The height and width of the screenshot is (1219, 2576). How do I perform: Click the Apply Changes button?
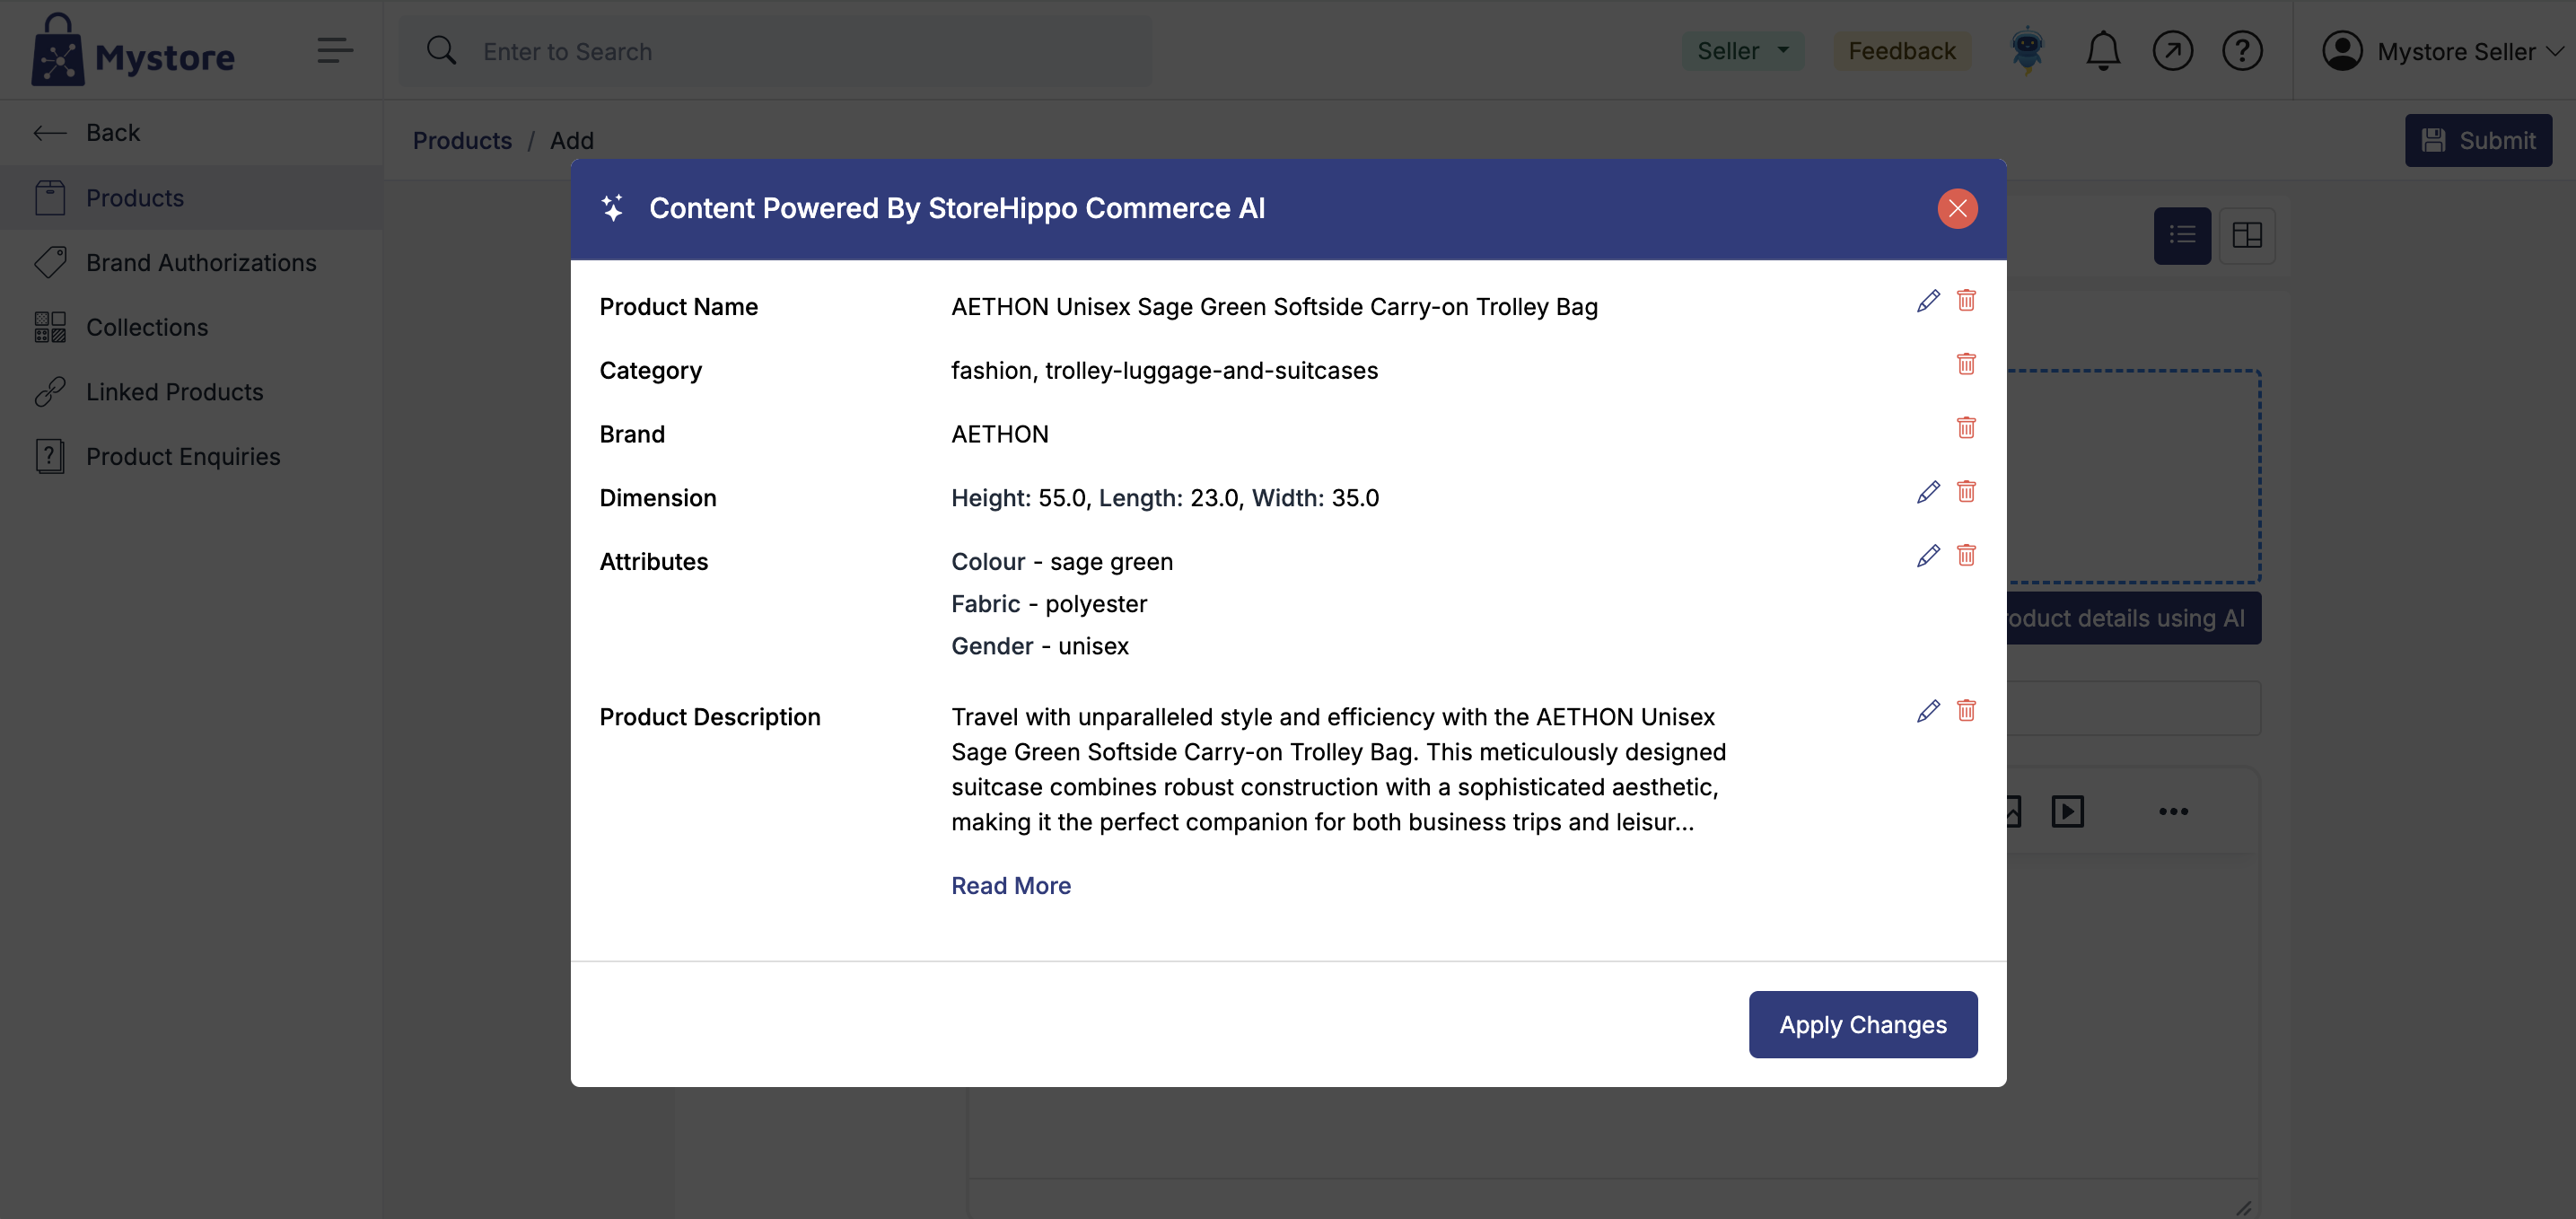coord(1862,1024)
